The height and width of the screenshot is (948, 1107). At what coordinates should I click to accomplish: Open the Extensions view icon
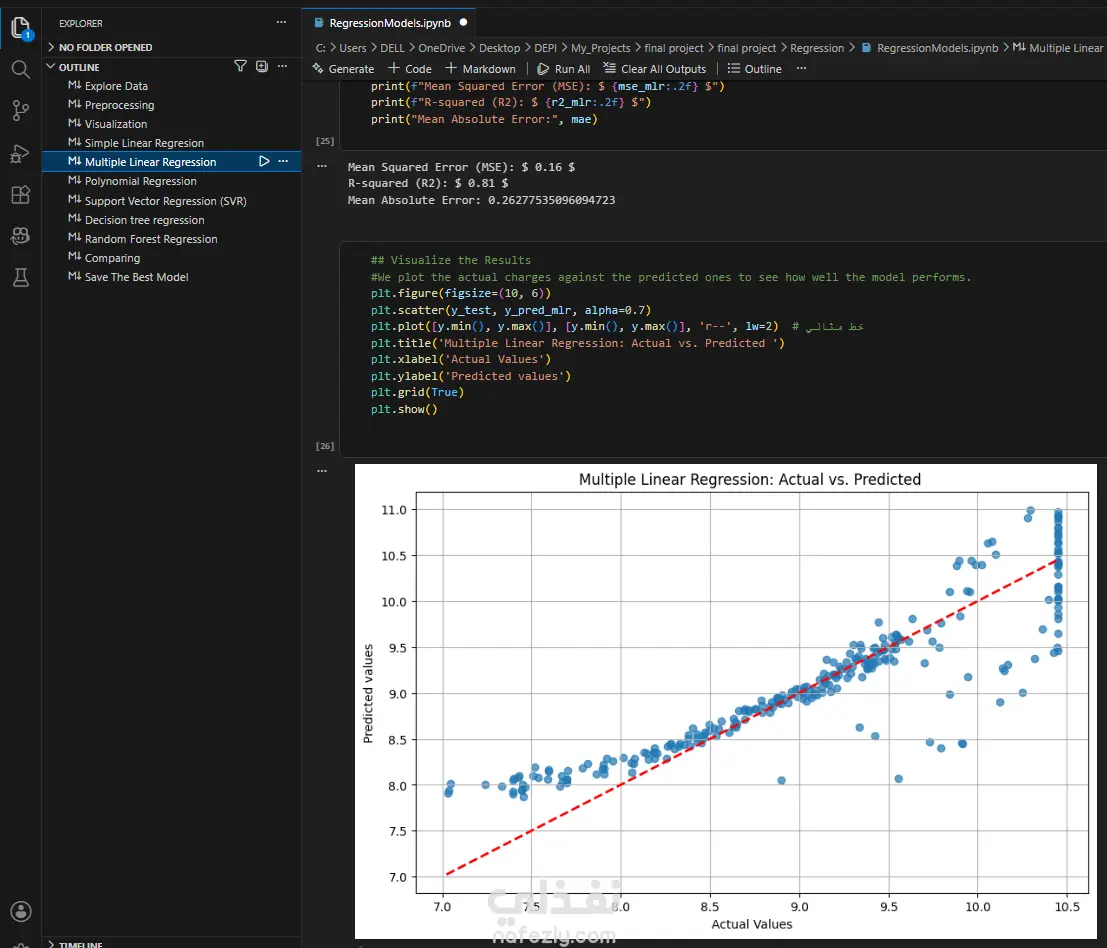pyautogui.click(x=20, y=194)
